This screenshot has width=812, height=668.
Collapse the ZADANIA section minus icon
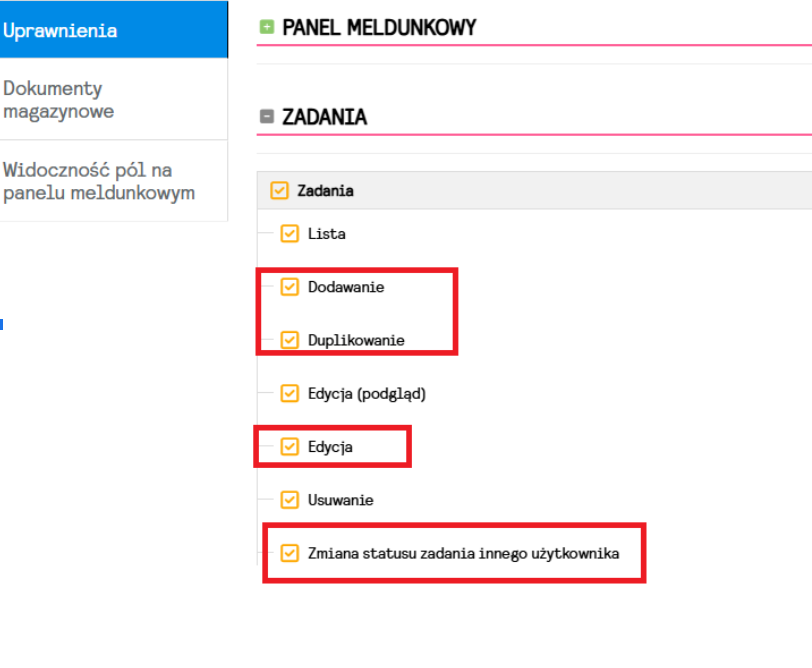(267, 116)
